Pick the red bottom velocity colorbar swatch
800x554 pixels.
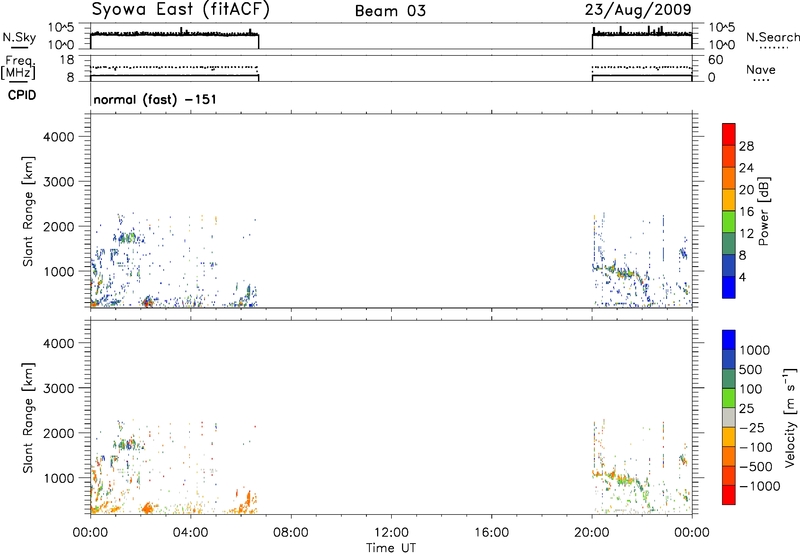729,495
